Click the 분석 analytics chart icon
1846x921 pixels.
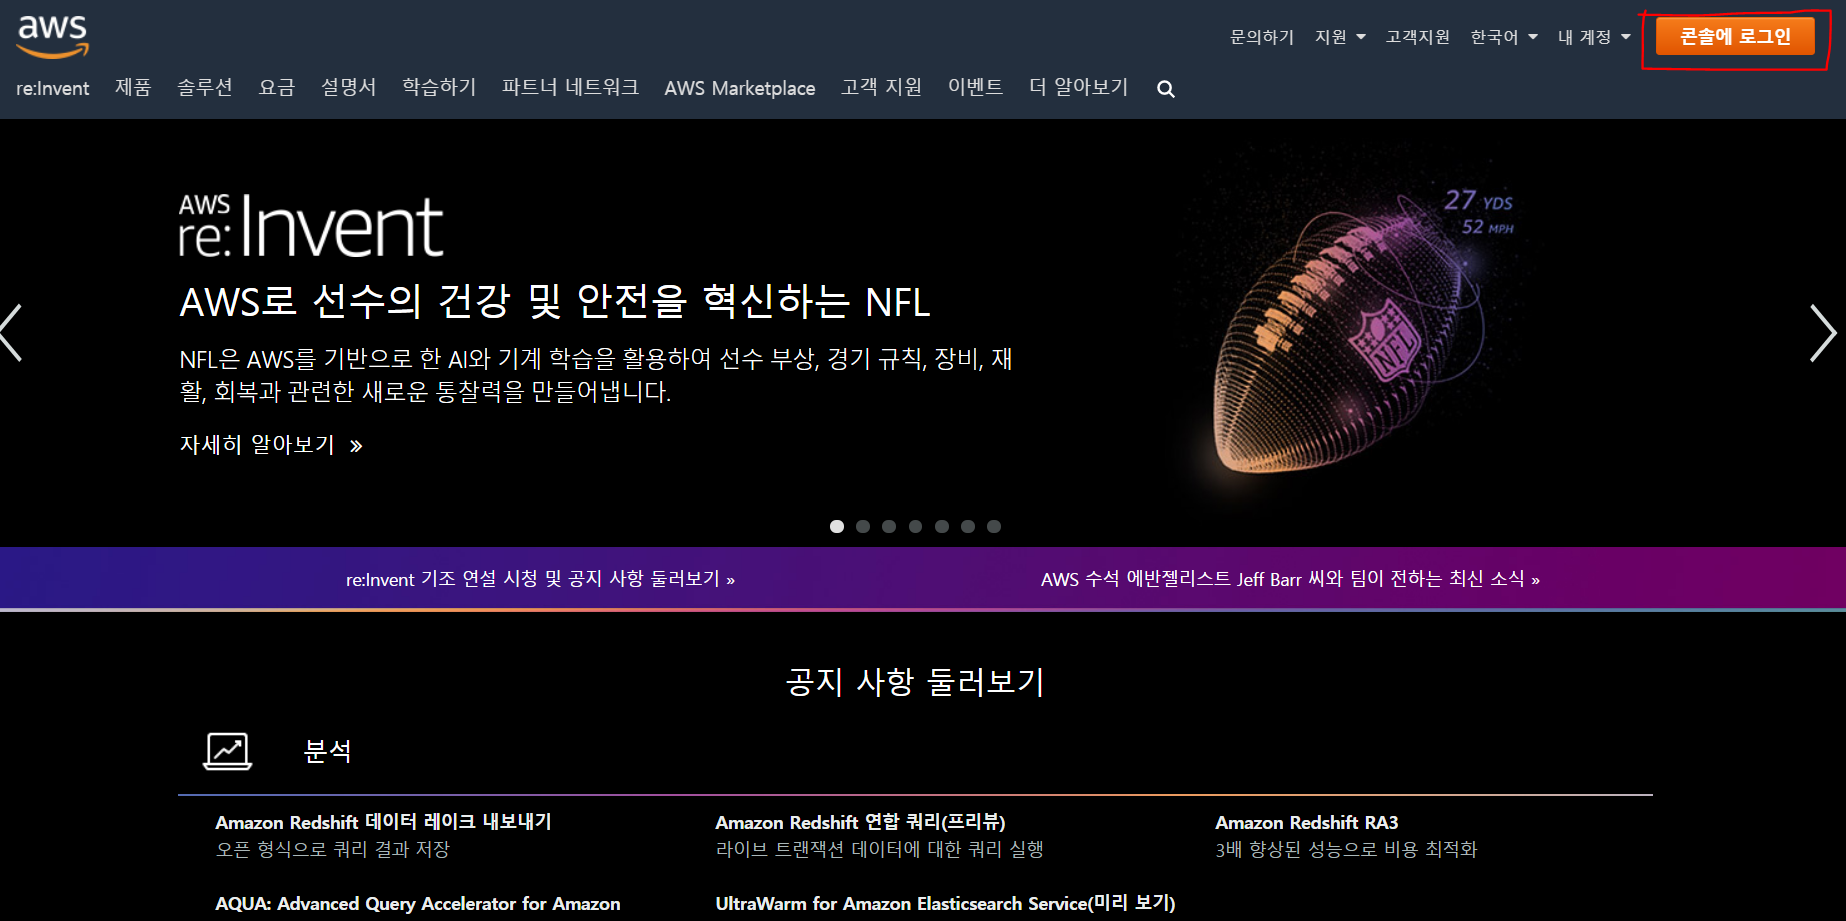click(x=227, y=751)
